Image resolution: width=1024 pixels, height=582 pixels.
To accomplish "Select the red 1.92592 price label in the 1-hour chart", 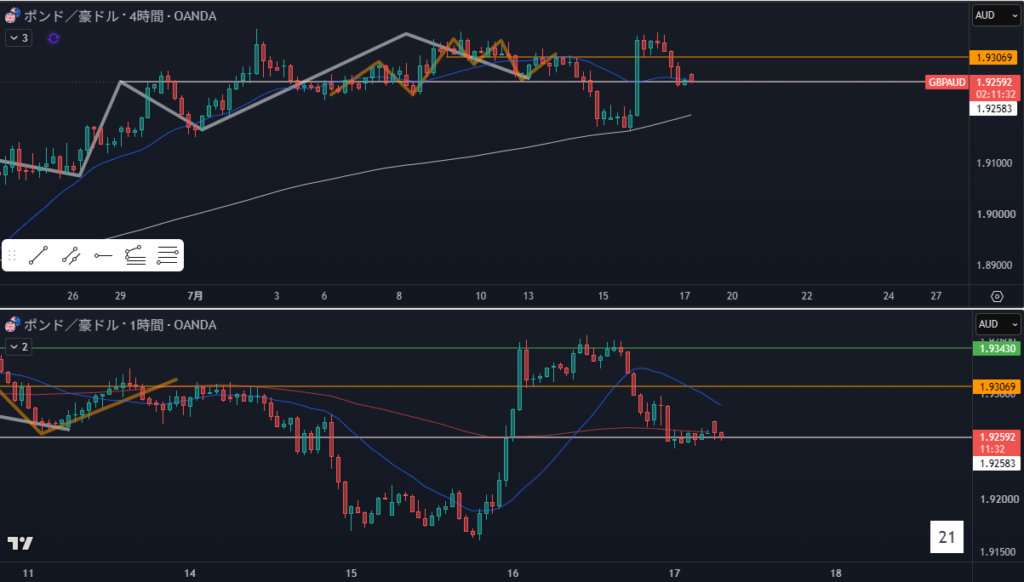I will coord(996,437).
